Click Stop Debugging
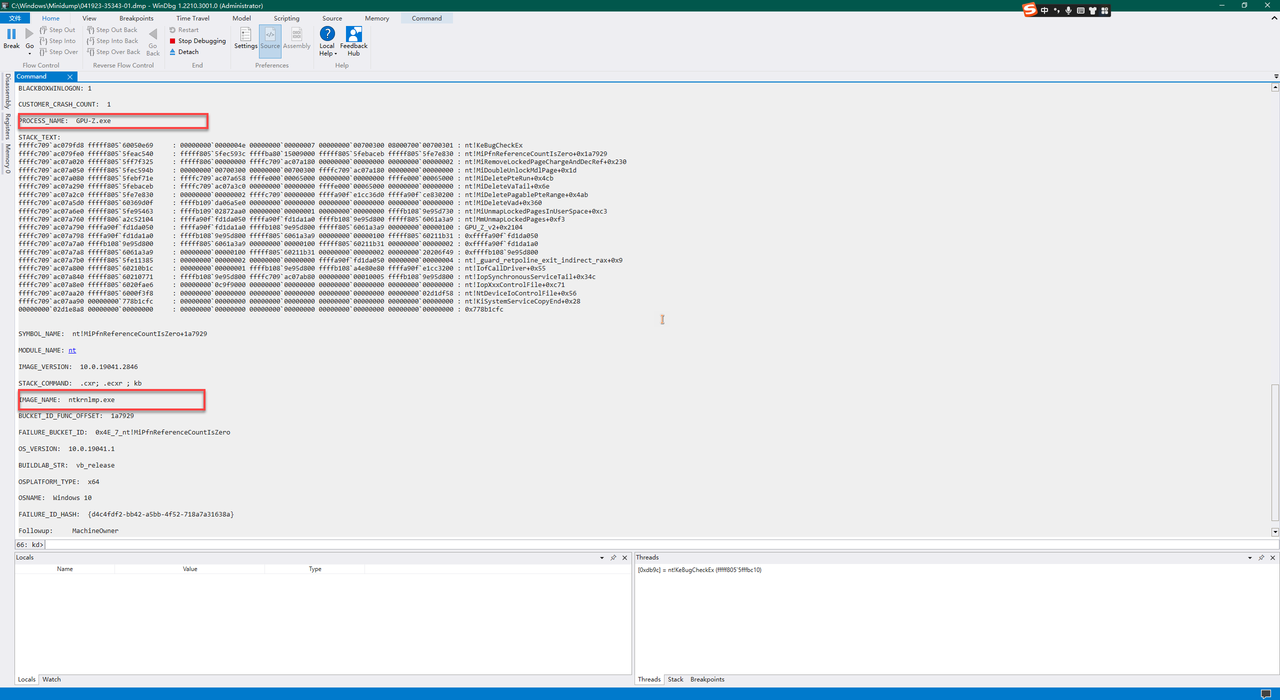This screenshot has height=700, width=1280. pyautogui.click(x=198, y=41)
